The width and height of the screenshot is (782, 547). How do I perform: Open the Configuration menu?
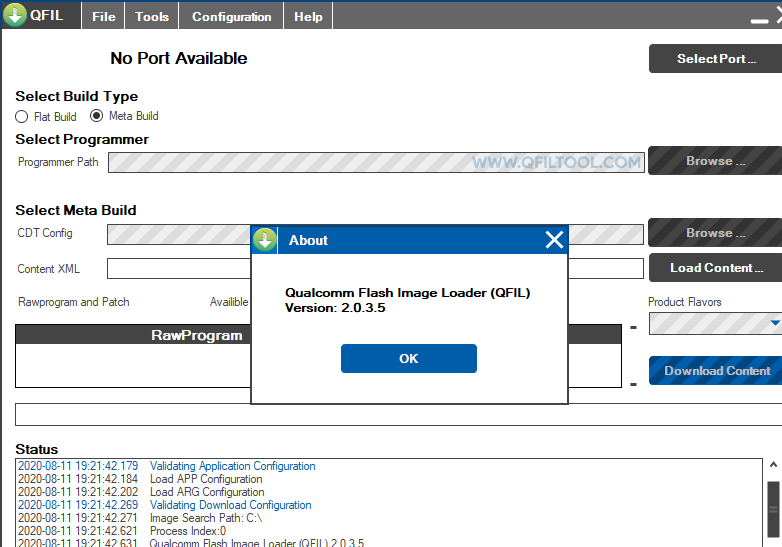[x=231, y=16]
